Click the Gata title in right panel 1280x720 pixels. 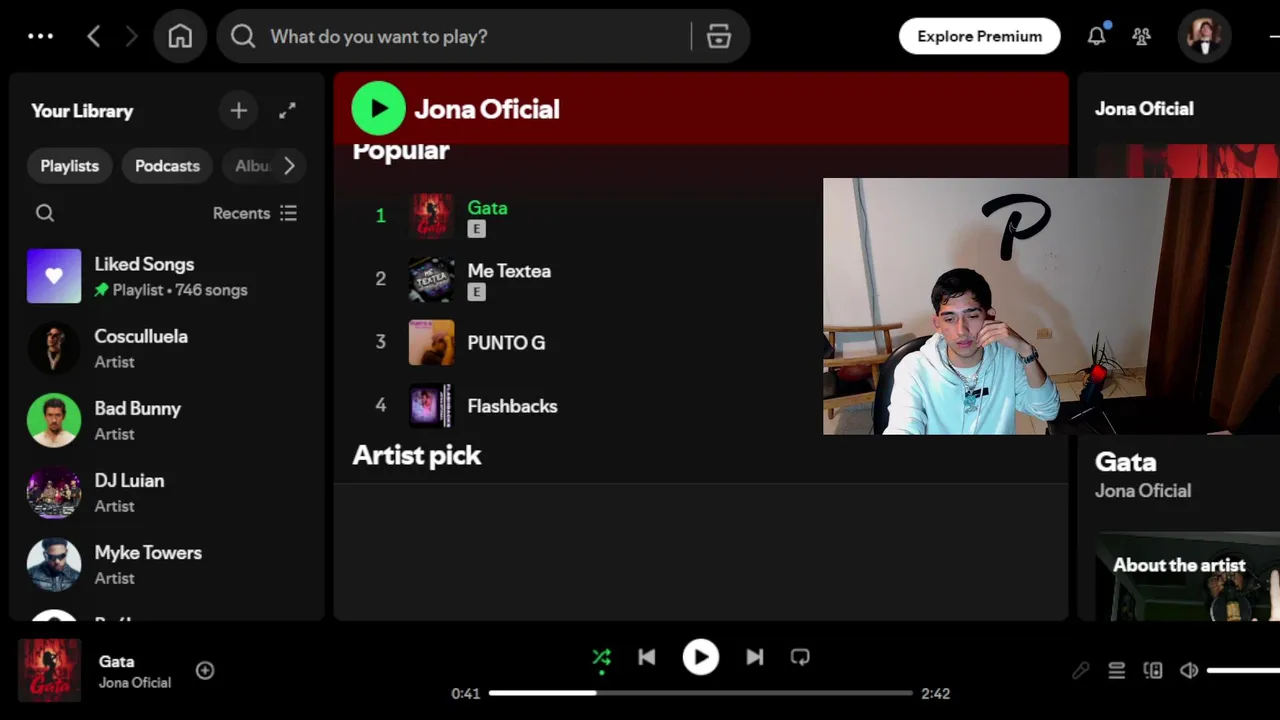(1125, 462)
